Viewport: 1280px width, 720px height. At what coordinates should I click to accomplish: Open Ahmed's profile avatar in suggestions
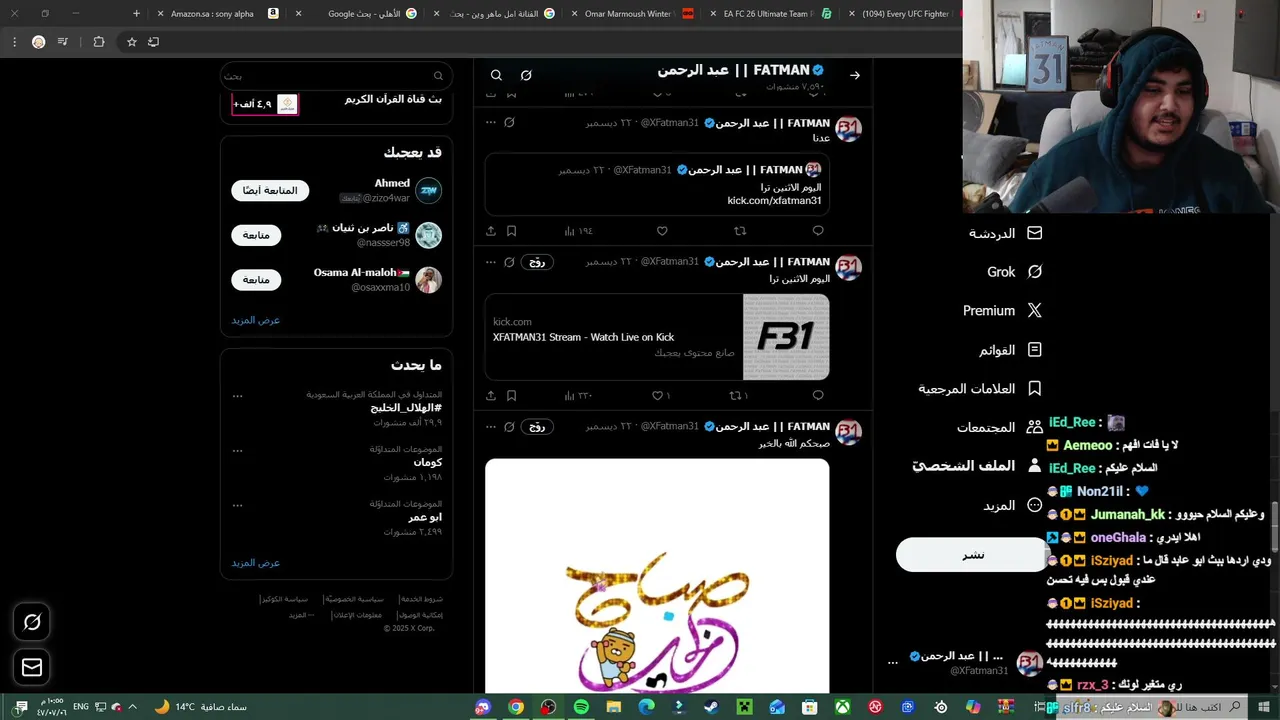429,190
